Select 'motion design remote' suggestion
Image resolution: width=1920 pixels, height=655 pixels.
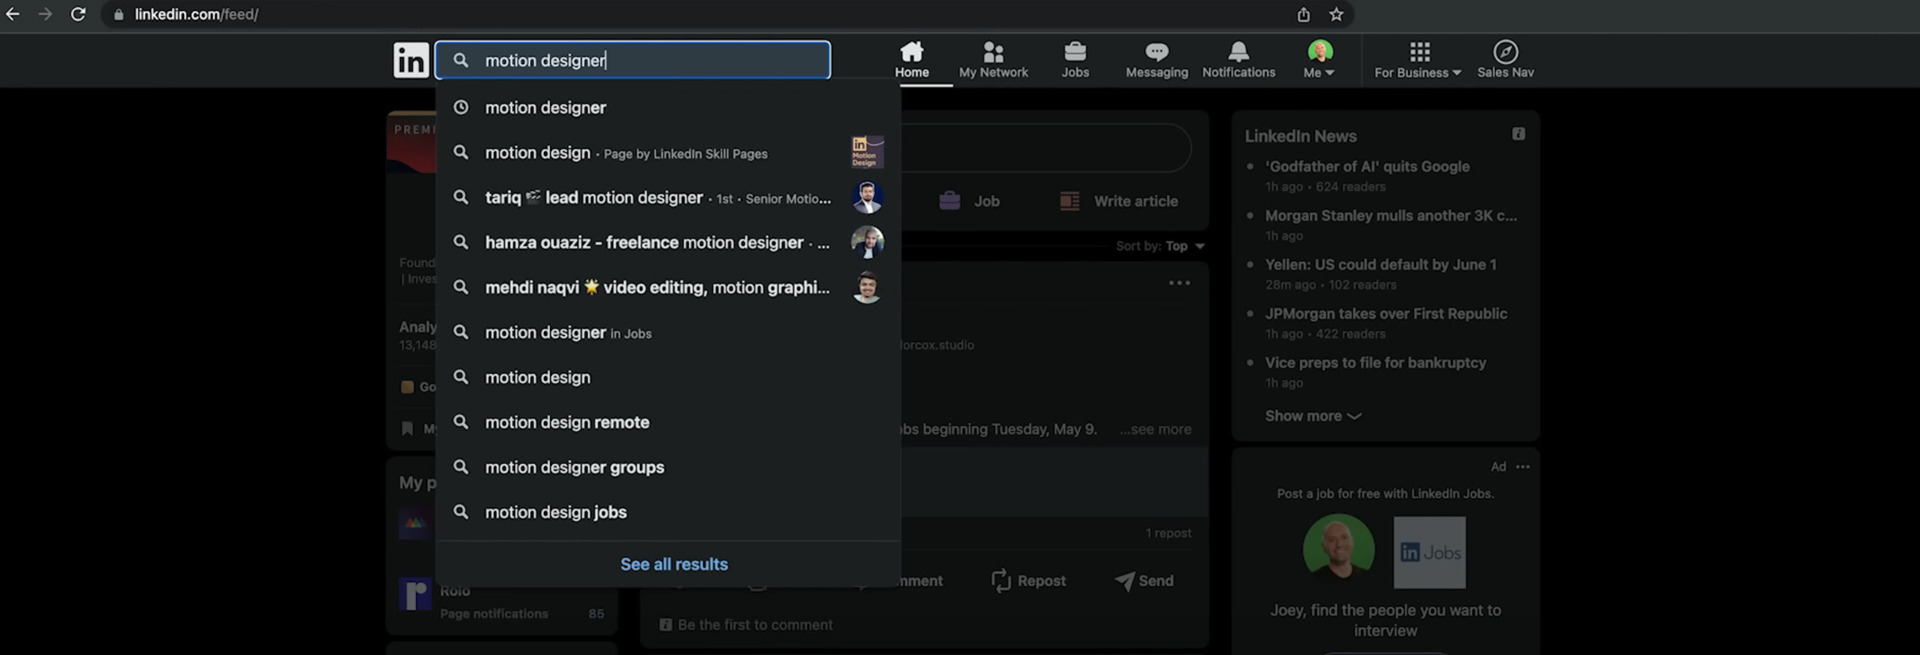pos(668,422)
